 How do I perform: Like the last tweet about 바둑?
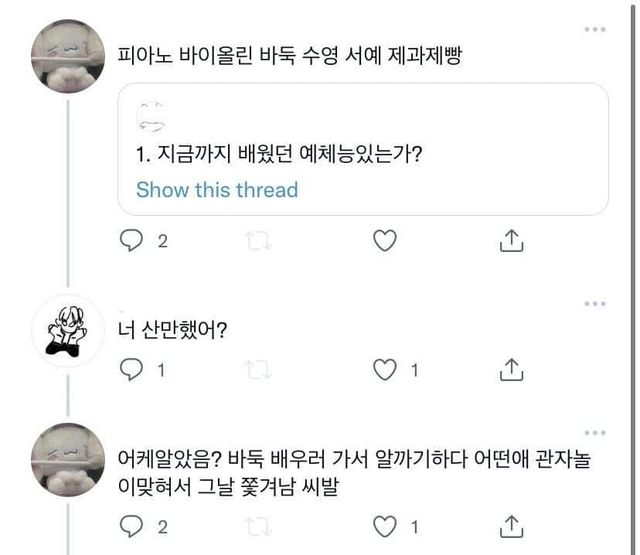[385, 526]
